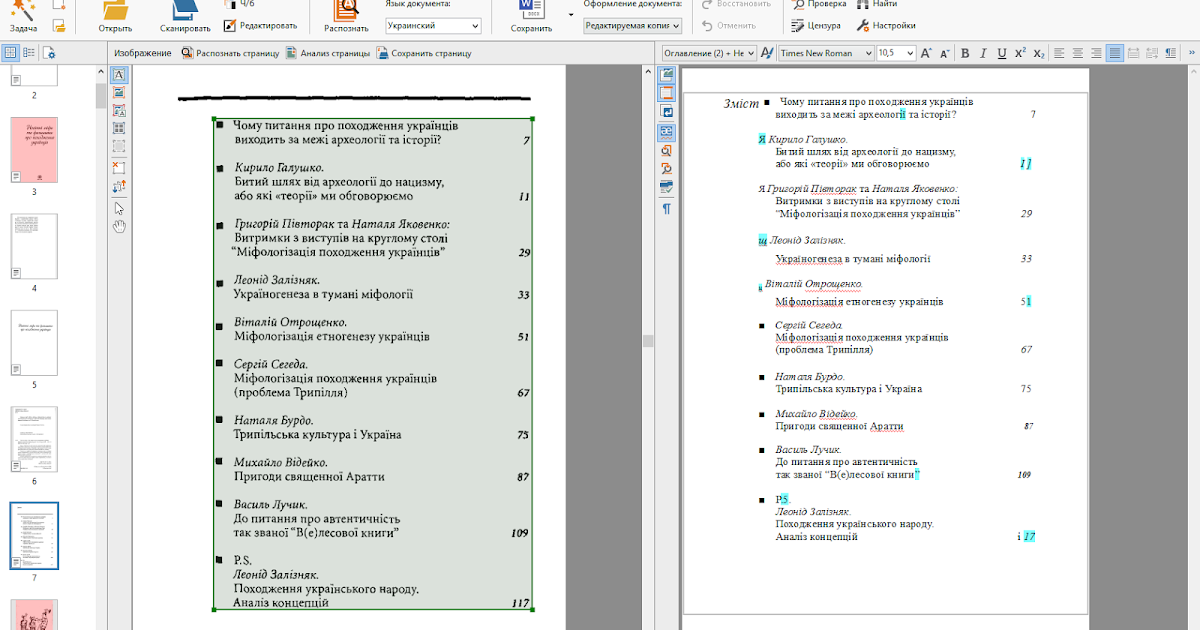Click the delete area tool
Image resolution: width=1200 pixels, height=630 pixels.
pyautogui.click(x=119, y=167)
